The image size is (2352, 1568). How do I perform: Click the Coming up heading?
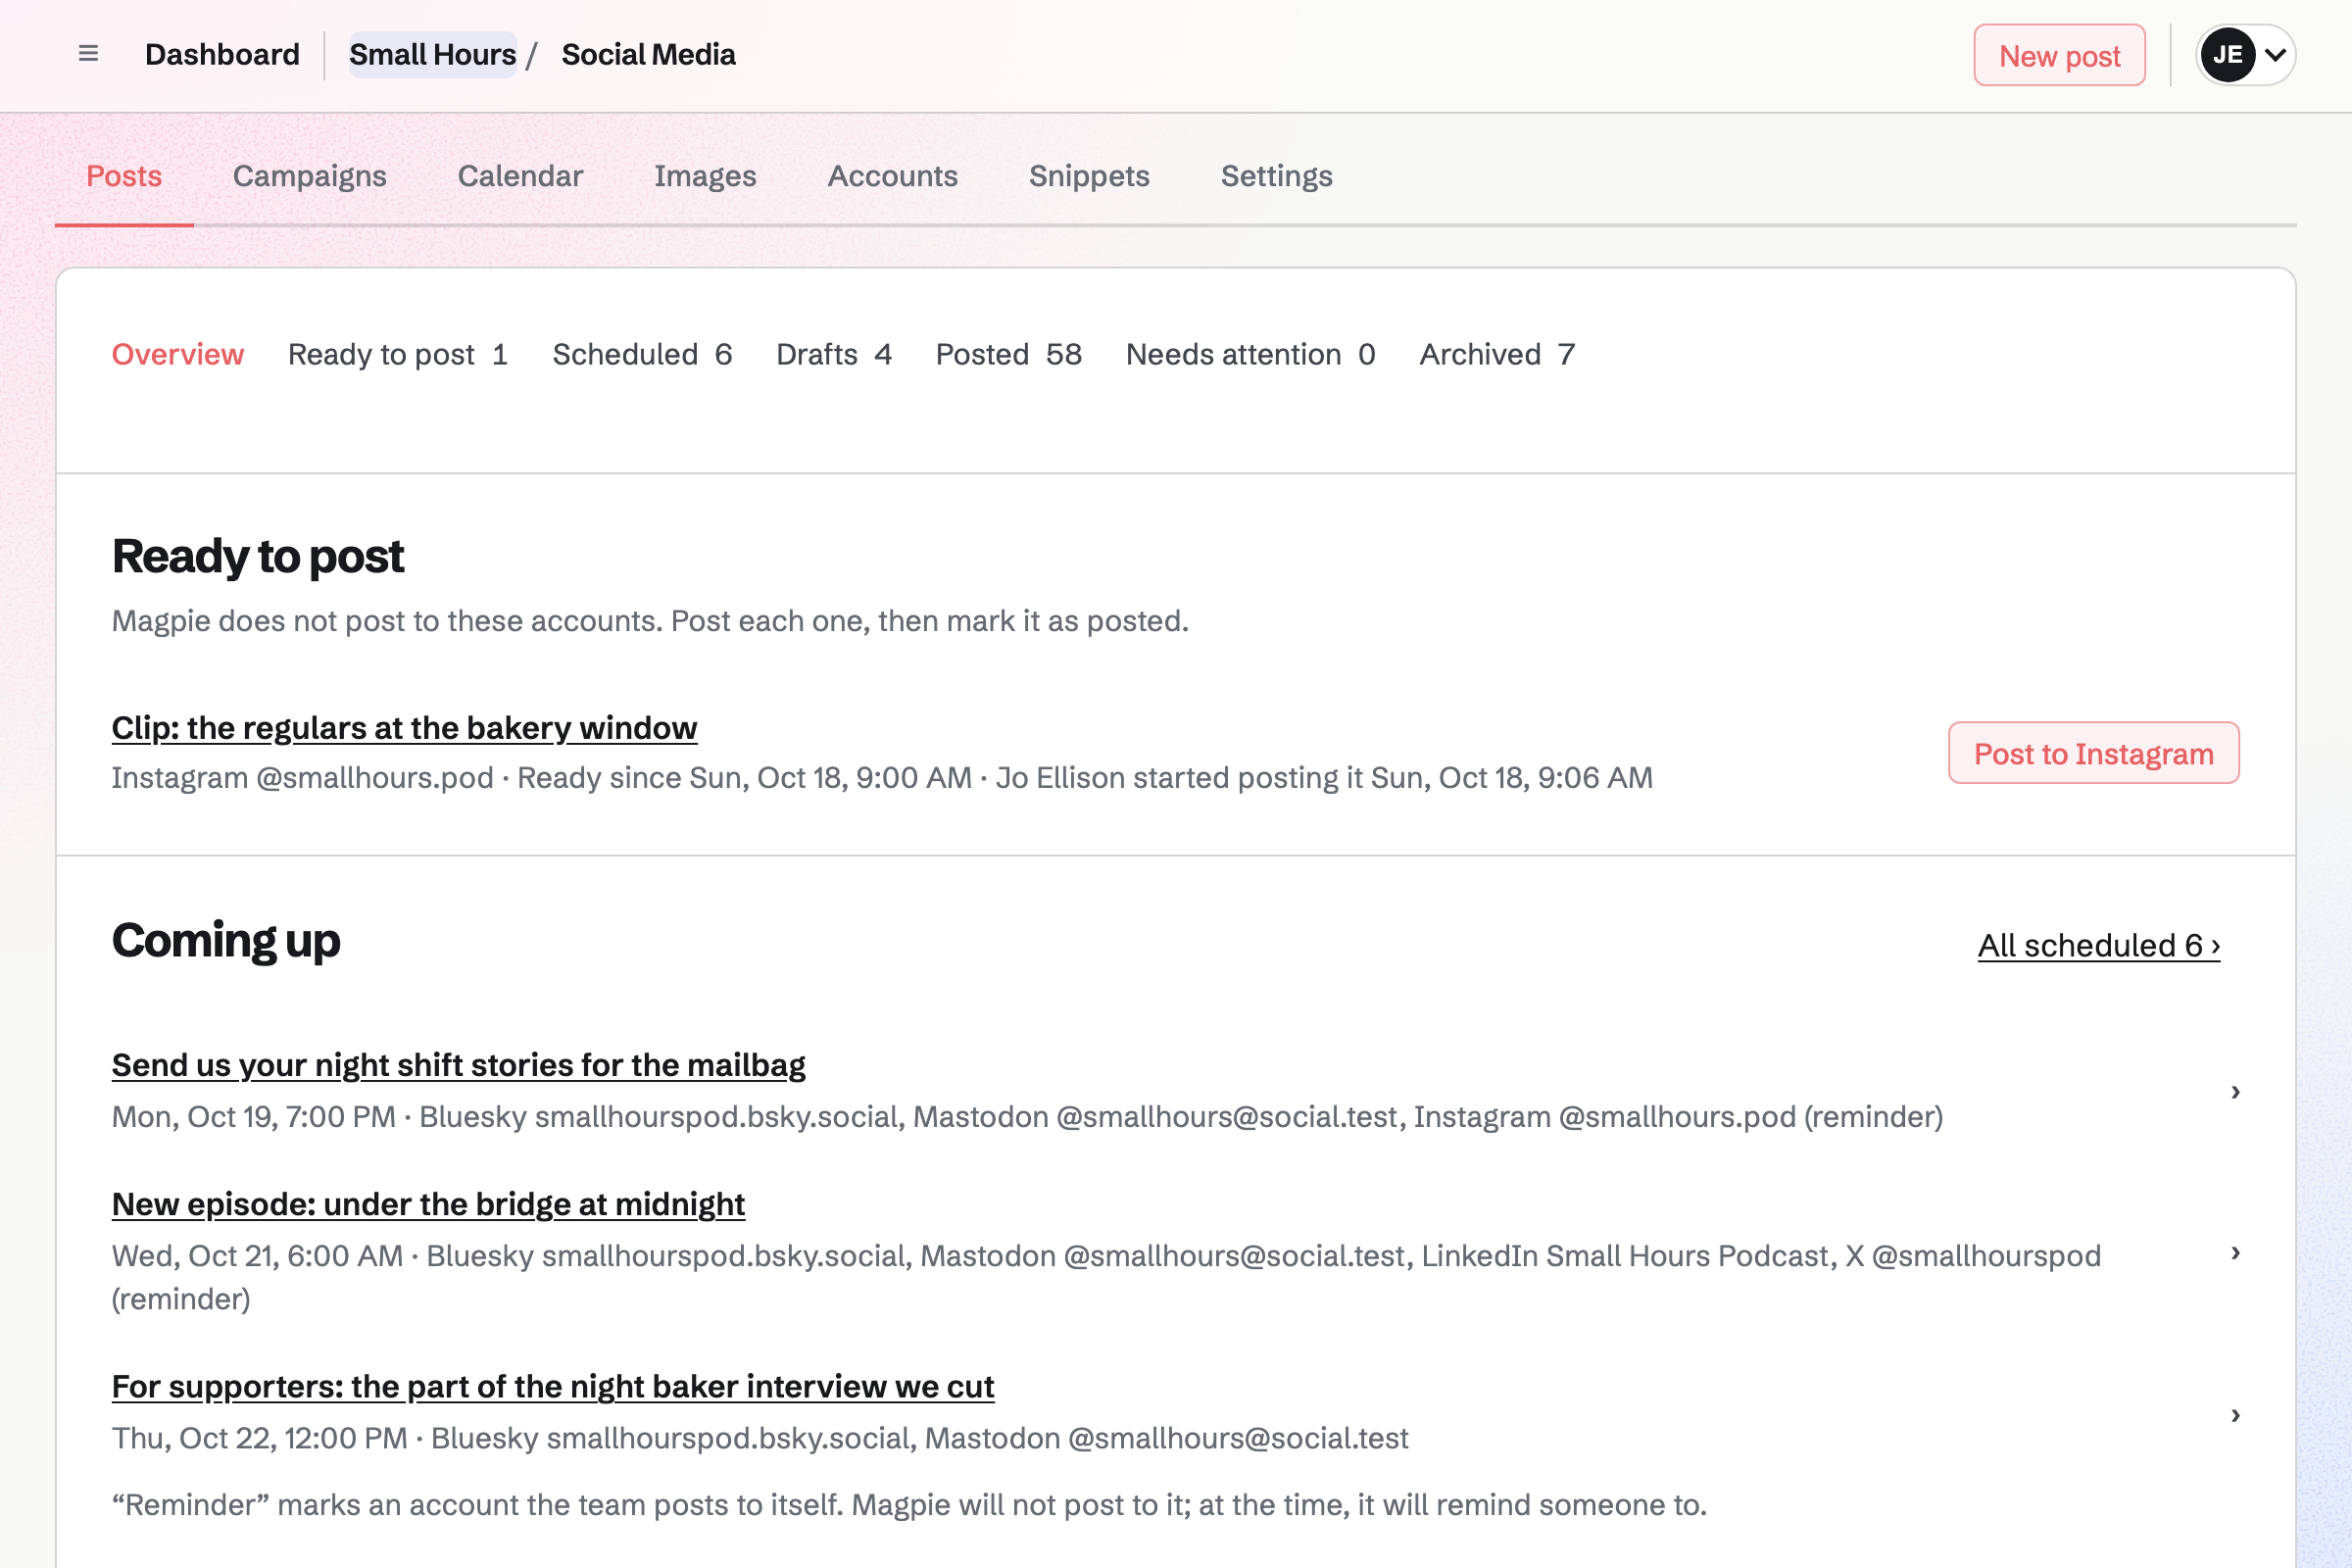point(226,940)
